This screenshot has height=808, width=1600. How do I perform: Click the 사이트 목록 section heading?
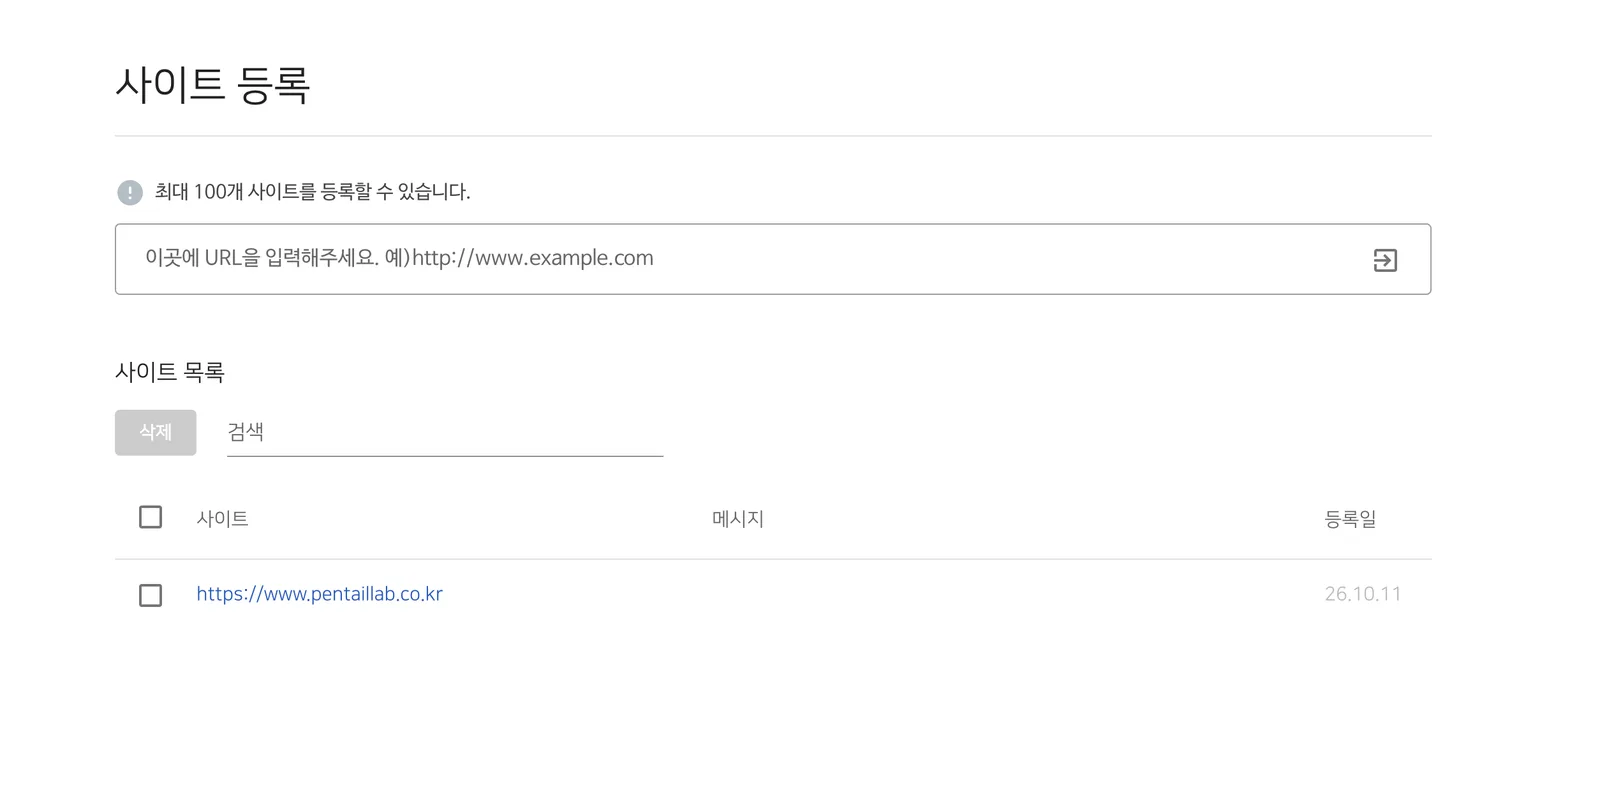click(170, 372)
